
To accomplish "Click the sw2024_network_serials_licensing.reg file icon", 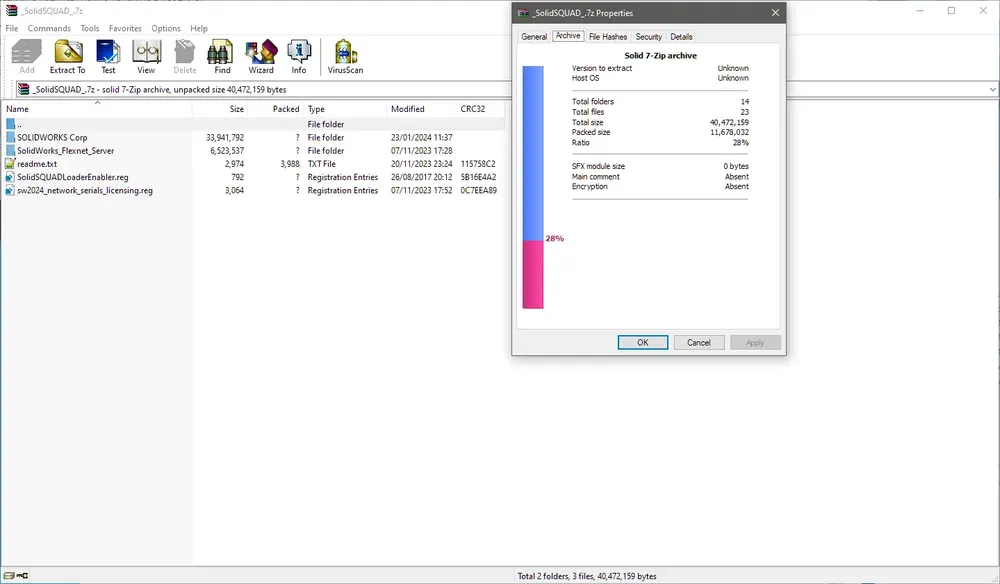I will click(x=10, y=190).
